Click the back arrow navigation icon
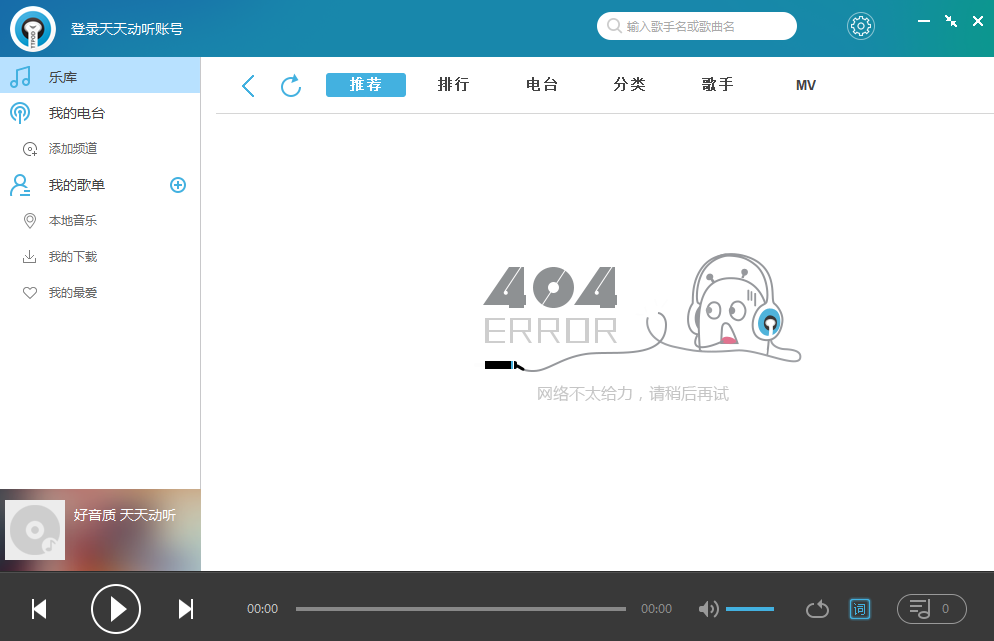The width and height of the screenshot is (994, 641). pyautogui.click(x=249, y=86)
